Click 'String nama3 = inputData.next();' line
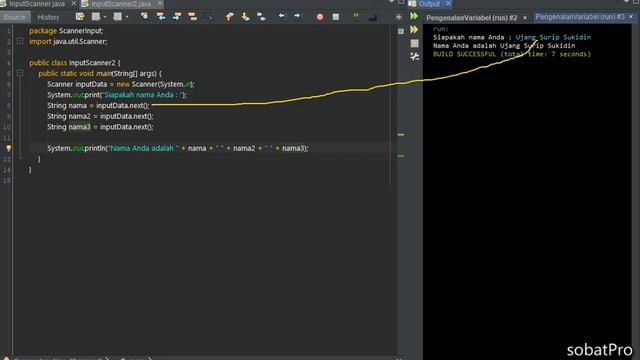Screen dimensions: 640x360 (x=100, y=127)
